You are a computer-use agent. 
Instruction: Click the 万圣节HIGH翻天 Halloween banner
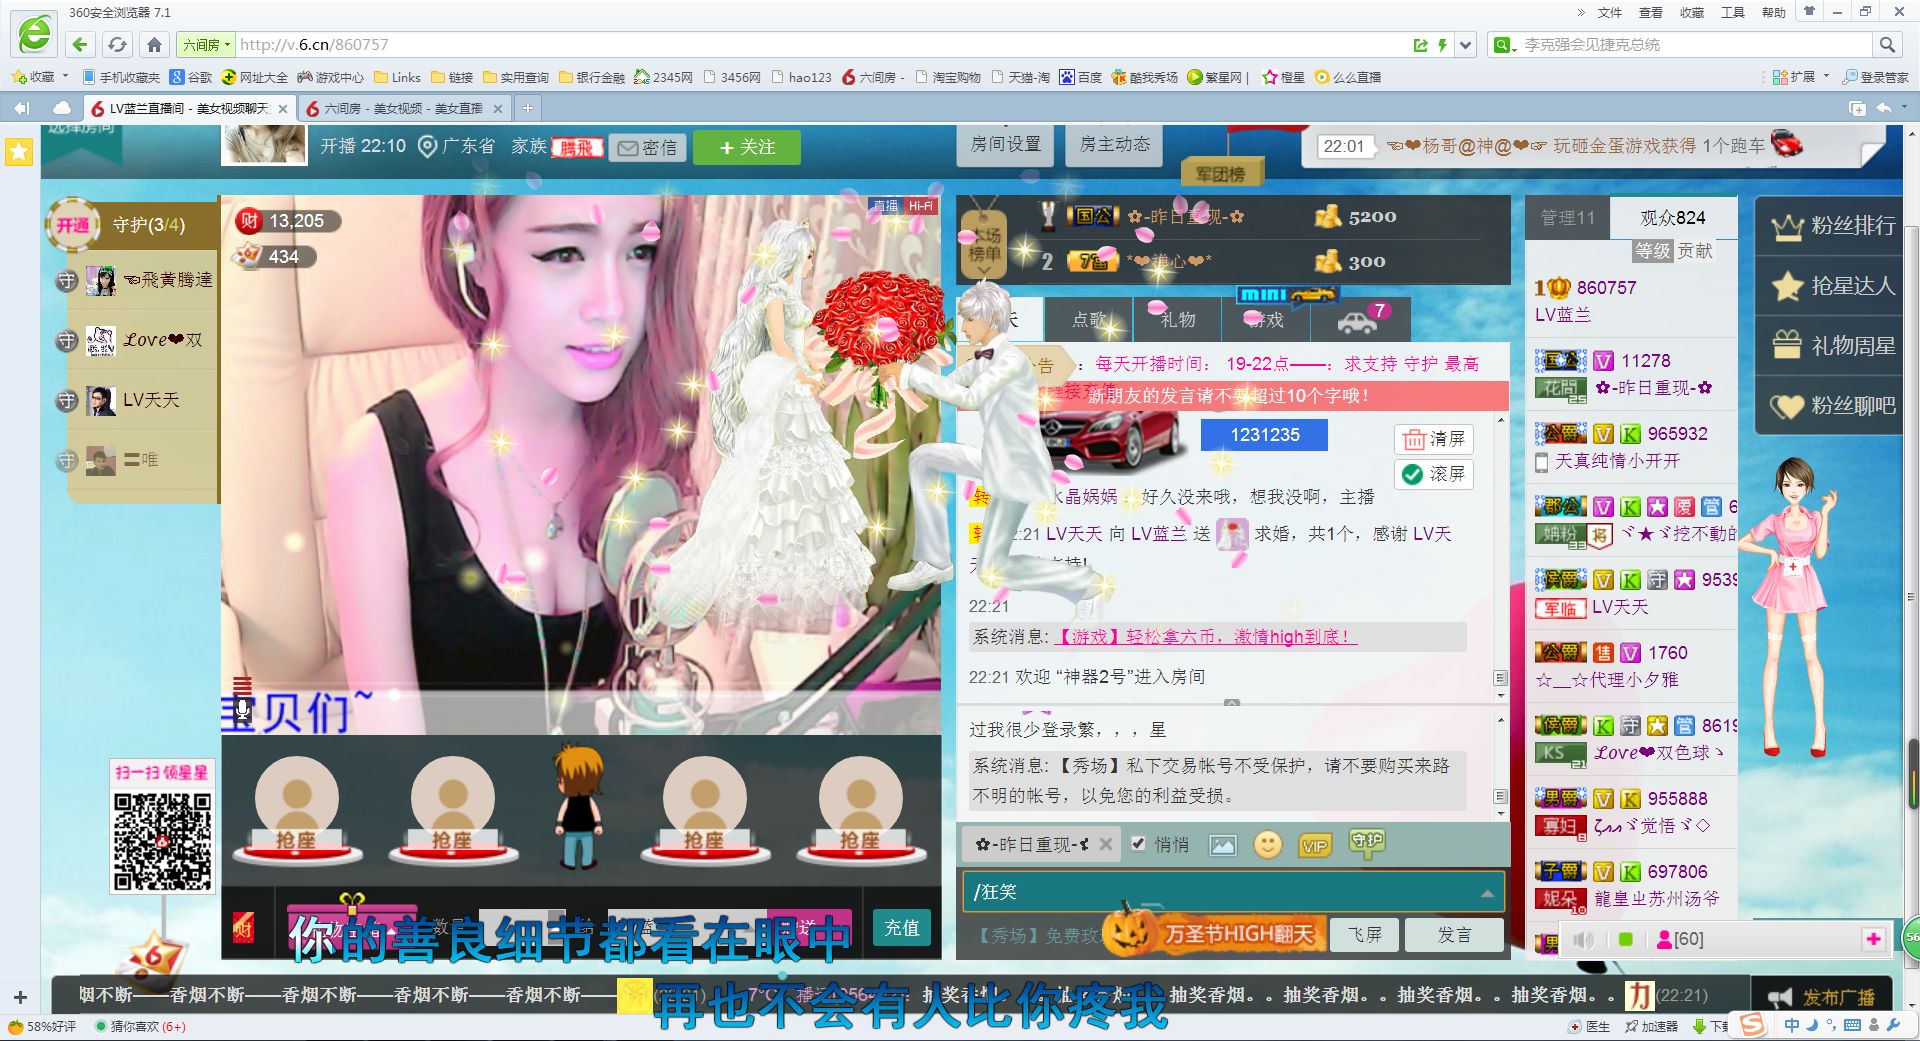[x=1215, y=932]
